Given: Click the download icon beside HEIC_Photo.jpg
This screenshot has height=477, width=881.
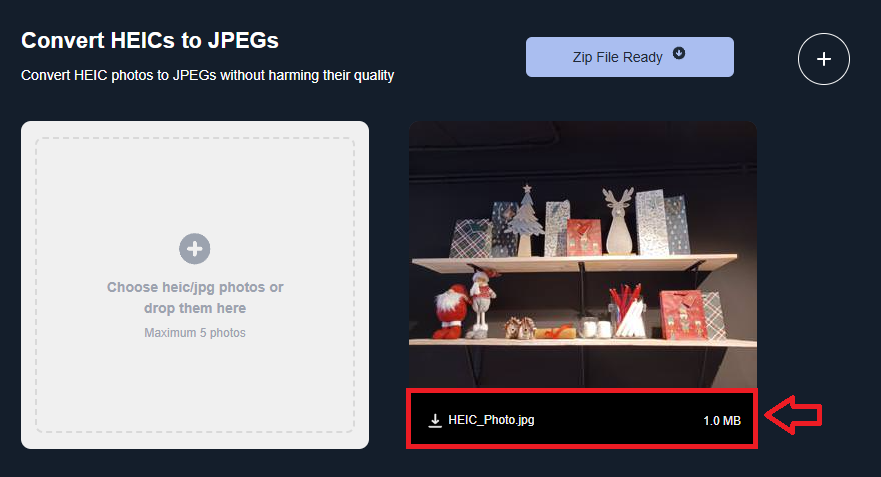Looking at the screenshot, I should point(435,420).
